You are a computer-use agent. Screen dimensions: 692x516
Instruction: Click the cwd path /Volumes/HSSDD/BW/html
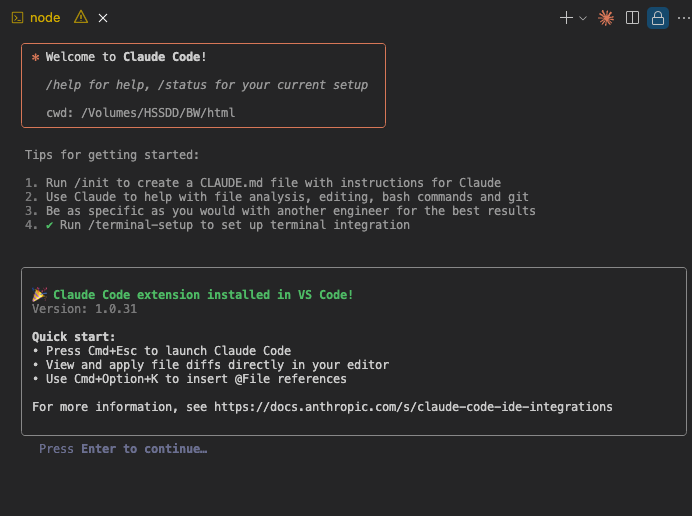(x=158, y=113)
